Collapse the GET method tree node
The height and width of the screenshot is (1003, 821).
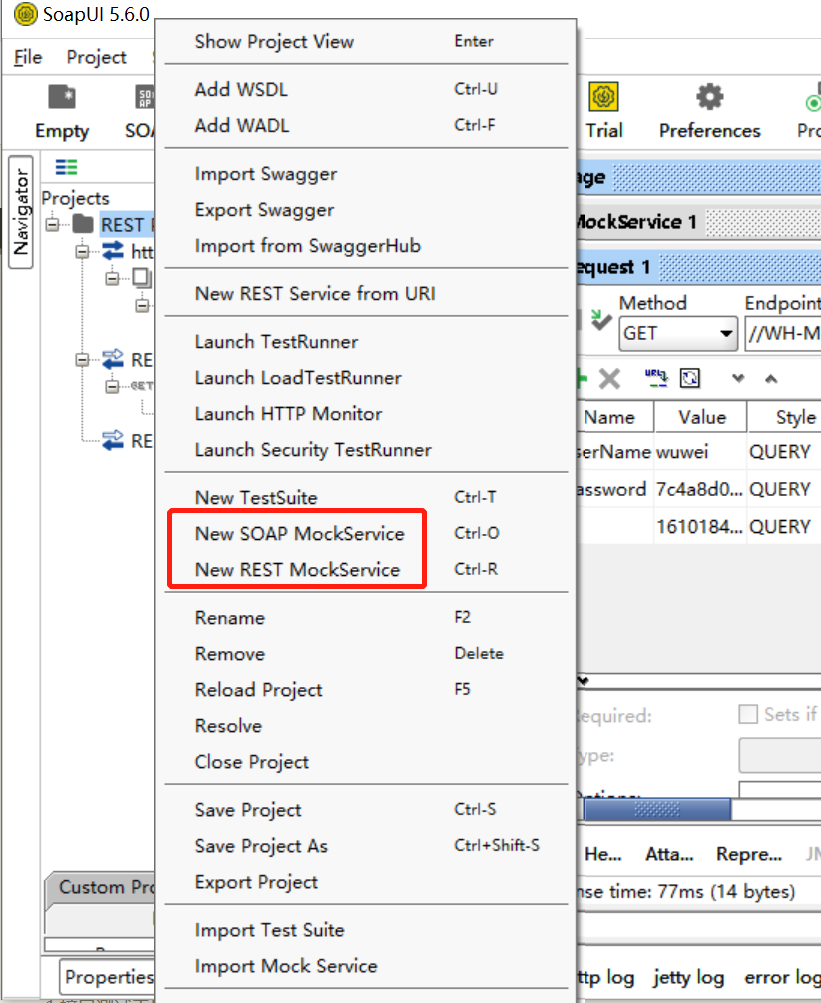pos(113,386)
